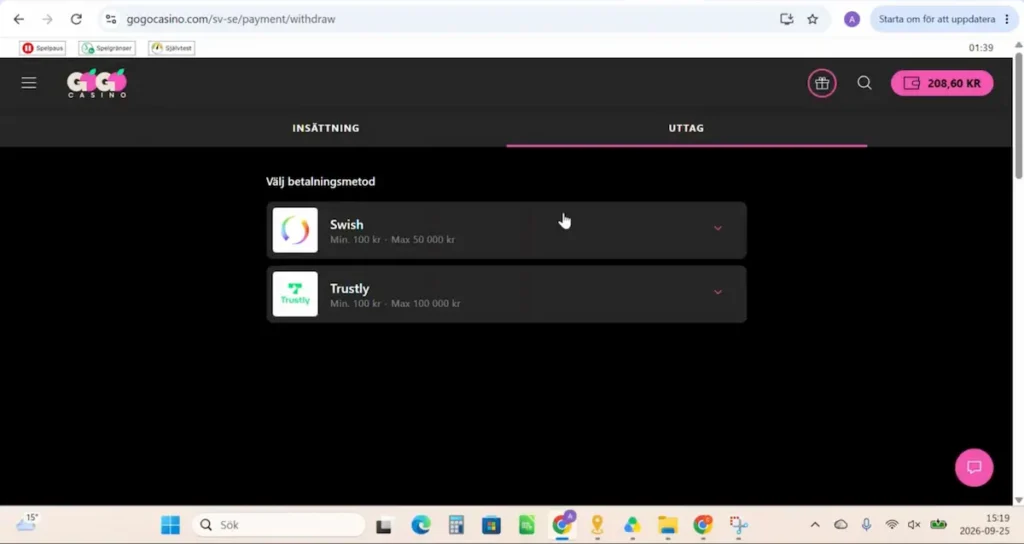Open the wallet balance 208,60 KR button
This screenshot has width=1024, height=544.
(942, 84)
